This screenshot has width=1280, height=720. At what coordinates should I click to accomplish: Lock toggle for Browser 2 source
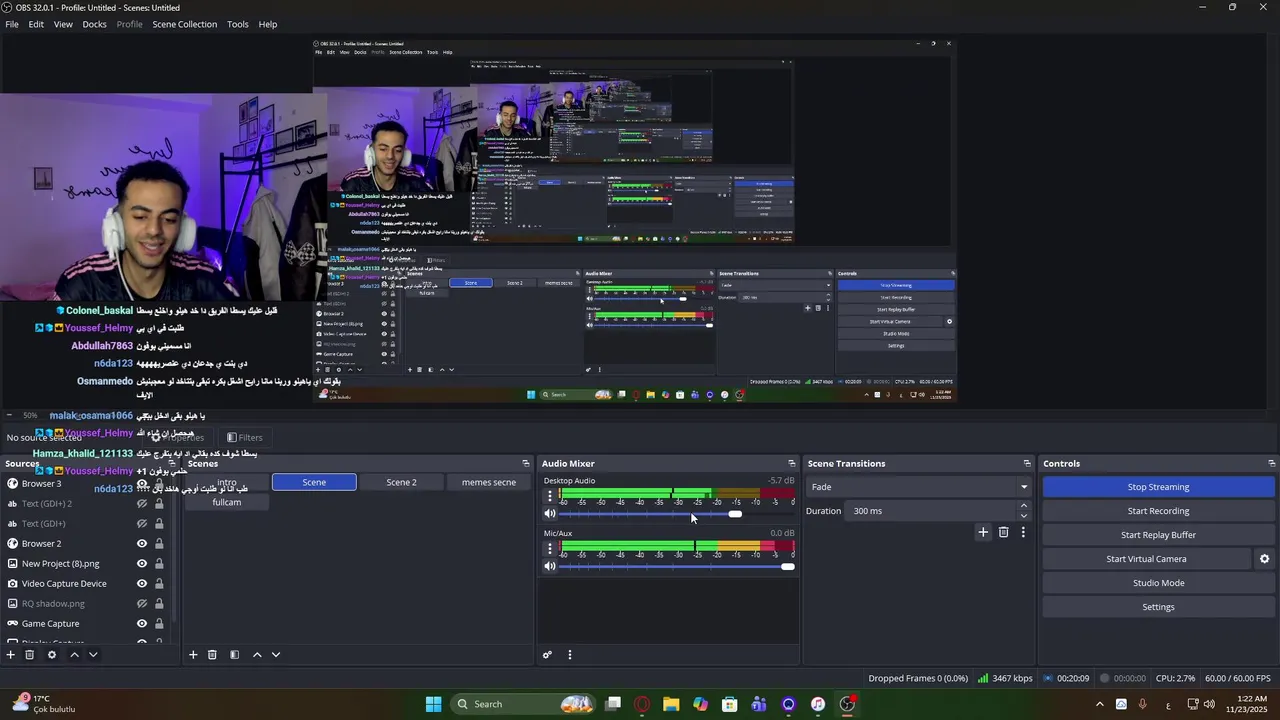[x=159, y=544]
